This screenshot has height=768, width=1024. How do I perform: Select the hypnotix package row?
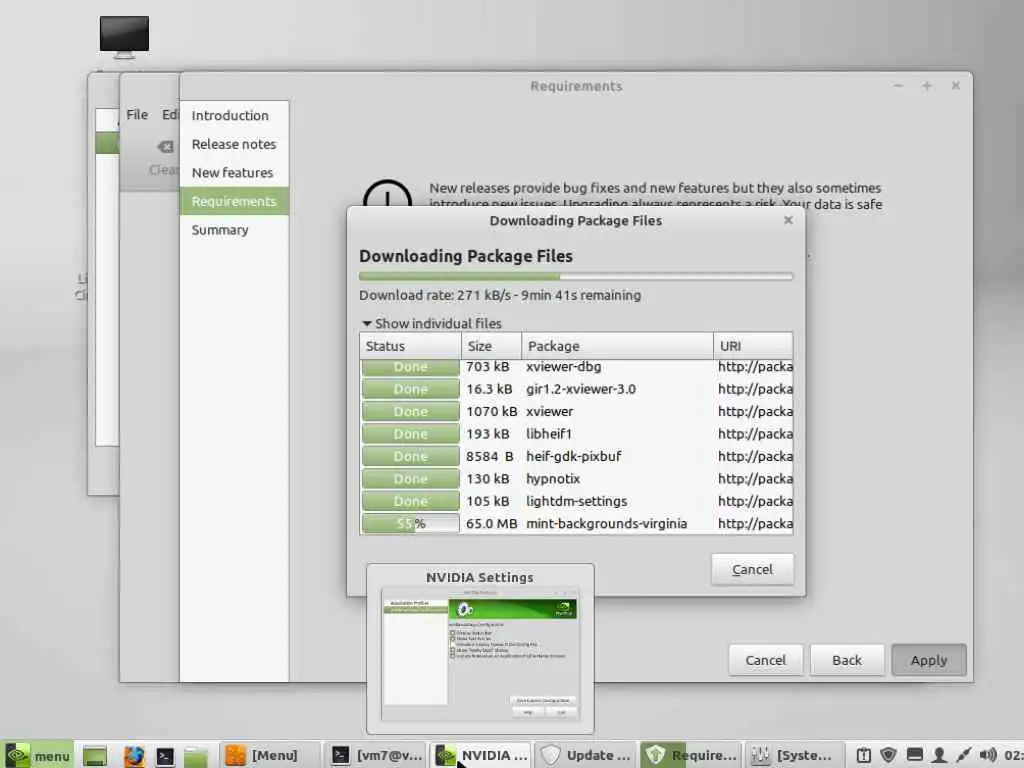click(x=576, y=479)
